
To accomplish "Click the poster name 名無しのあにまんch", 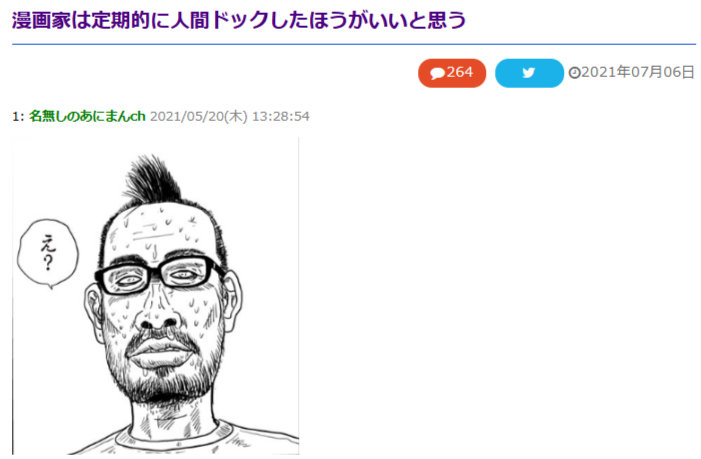I will (x=87, y=116).
